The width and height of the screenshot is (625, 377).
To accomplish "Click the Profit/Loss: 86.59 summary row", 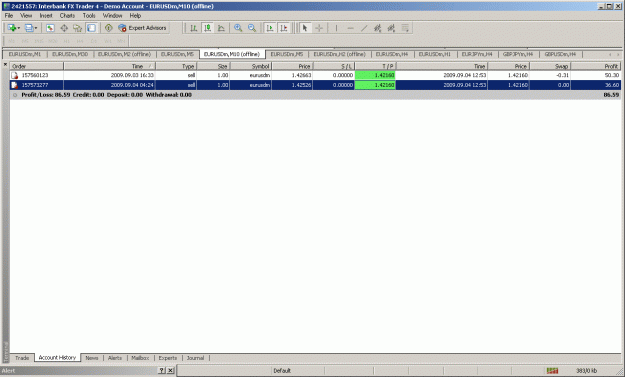I will [x=315, y=95].
